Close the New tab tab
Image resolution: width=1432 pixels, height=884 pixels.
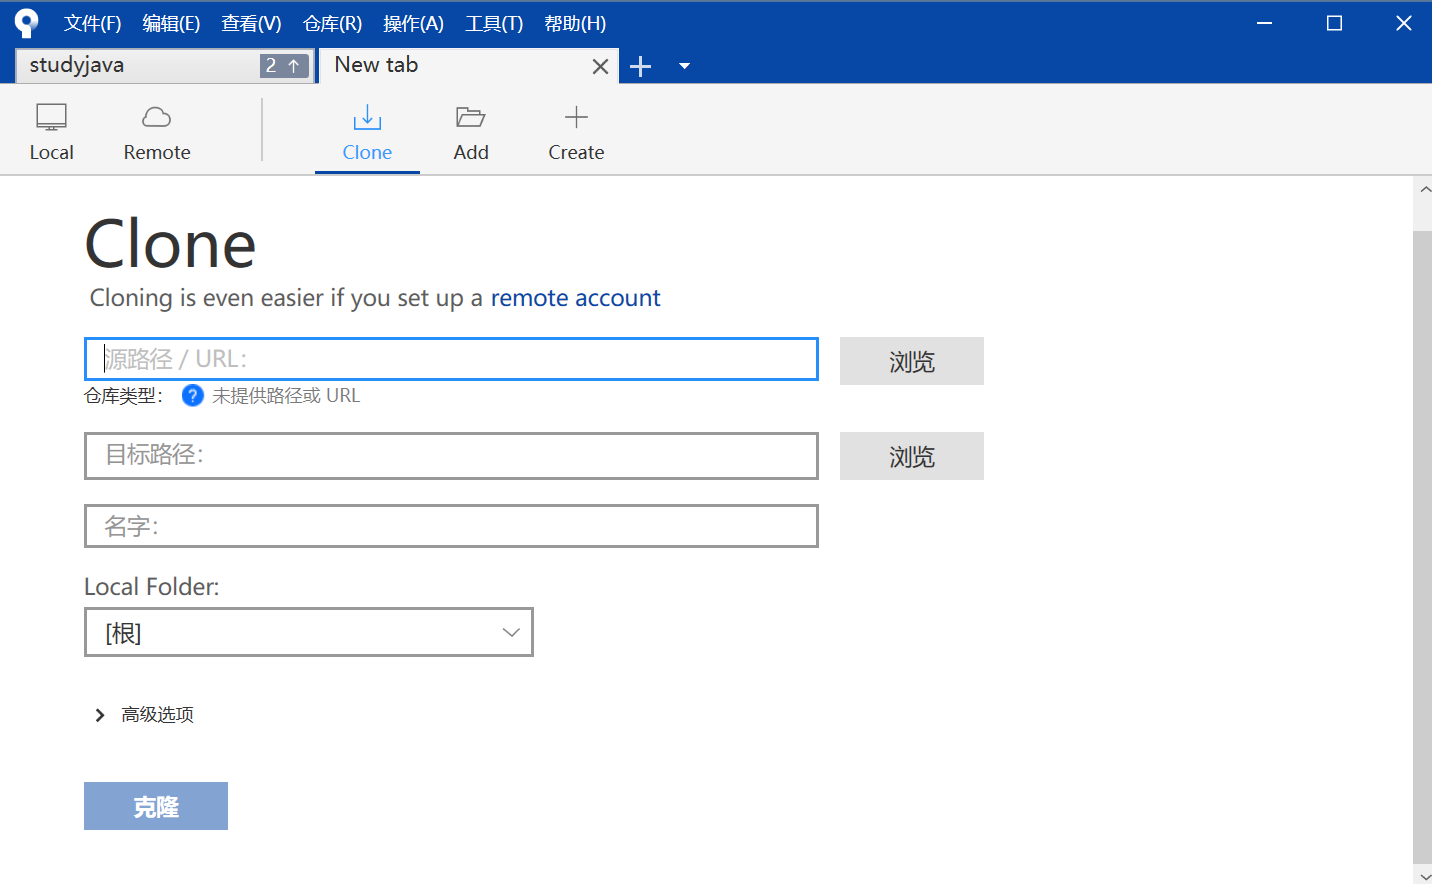point(600,67)
